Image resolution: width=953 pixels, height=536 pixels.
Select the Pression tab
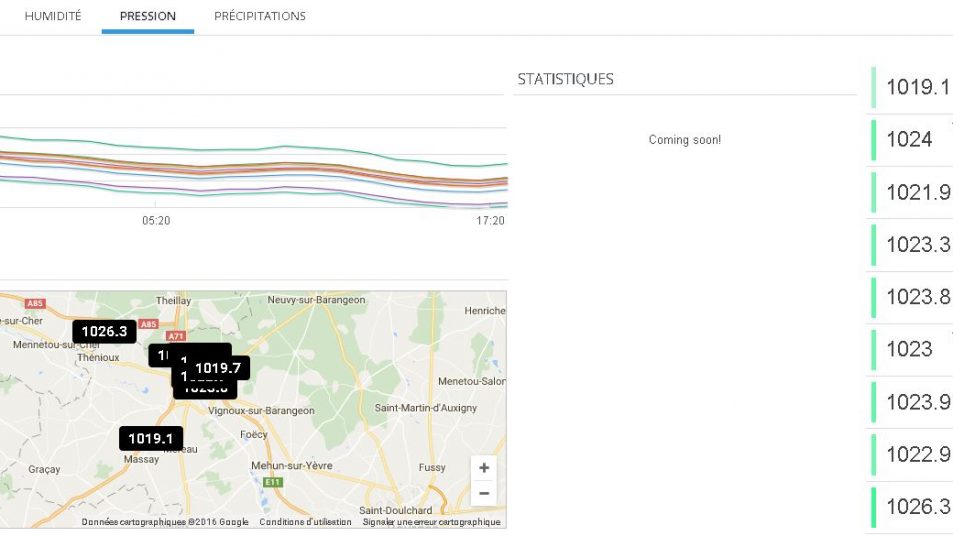(147, 16)
